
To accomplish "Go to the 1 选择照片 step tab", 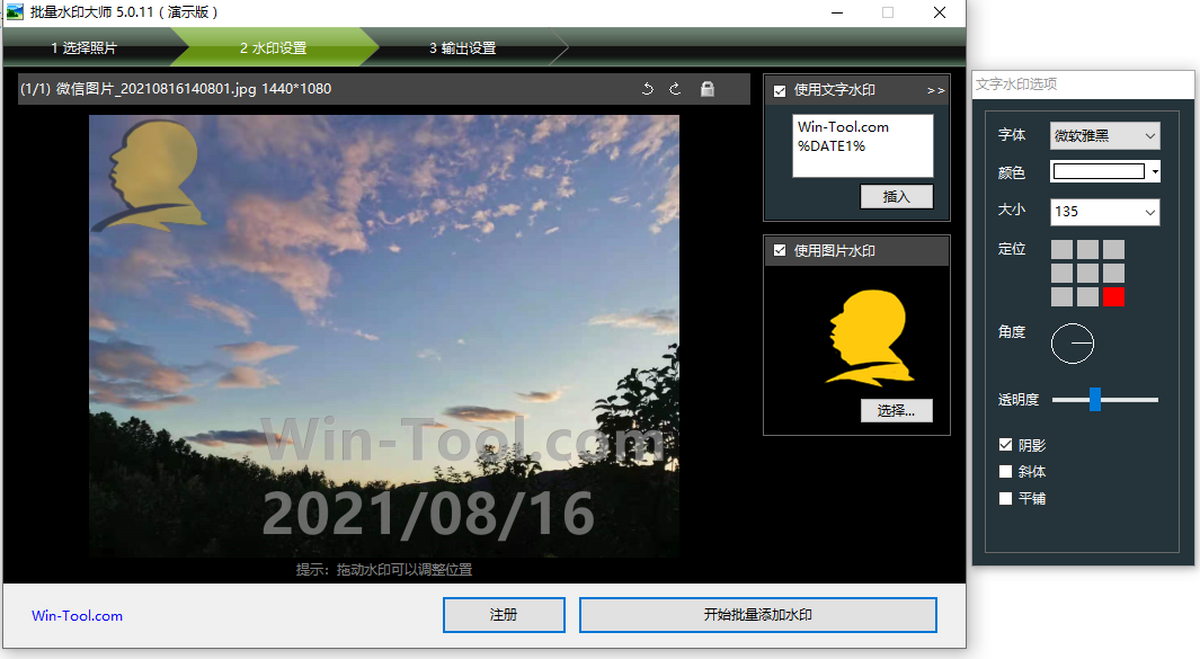I will coord(84,48).
